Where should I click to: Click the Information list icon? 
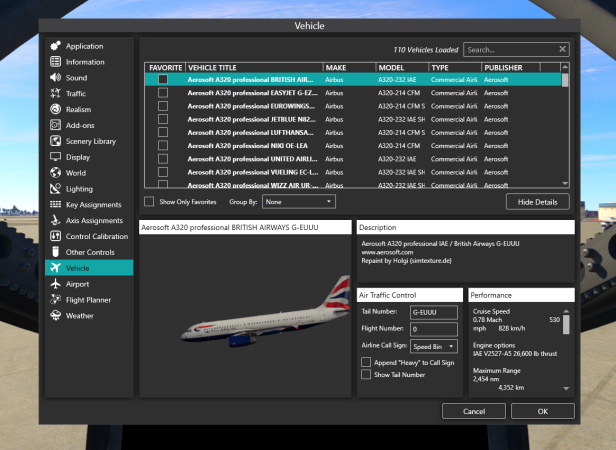[55, 62]
